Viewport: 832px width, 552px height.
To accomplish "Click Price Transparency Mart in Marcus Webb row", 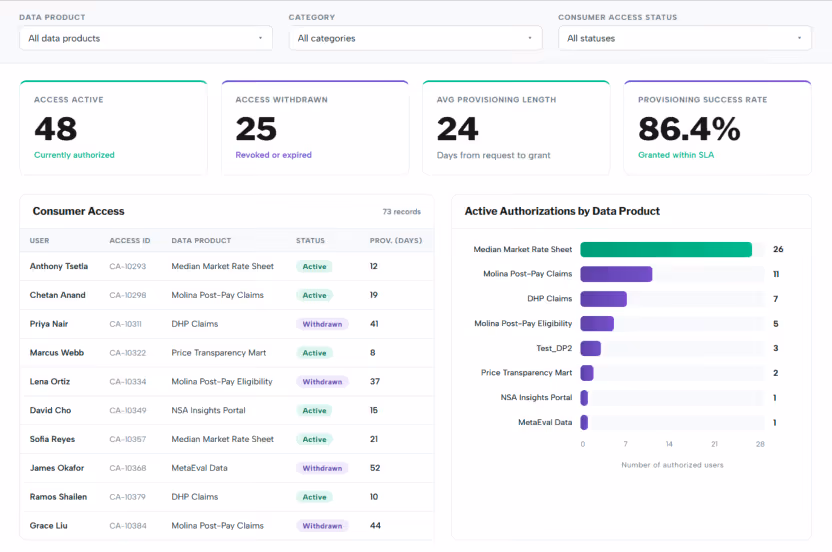I will point(219,353).
